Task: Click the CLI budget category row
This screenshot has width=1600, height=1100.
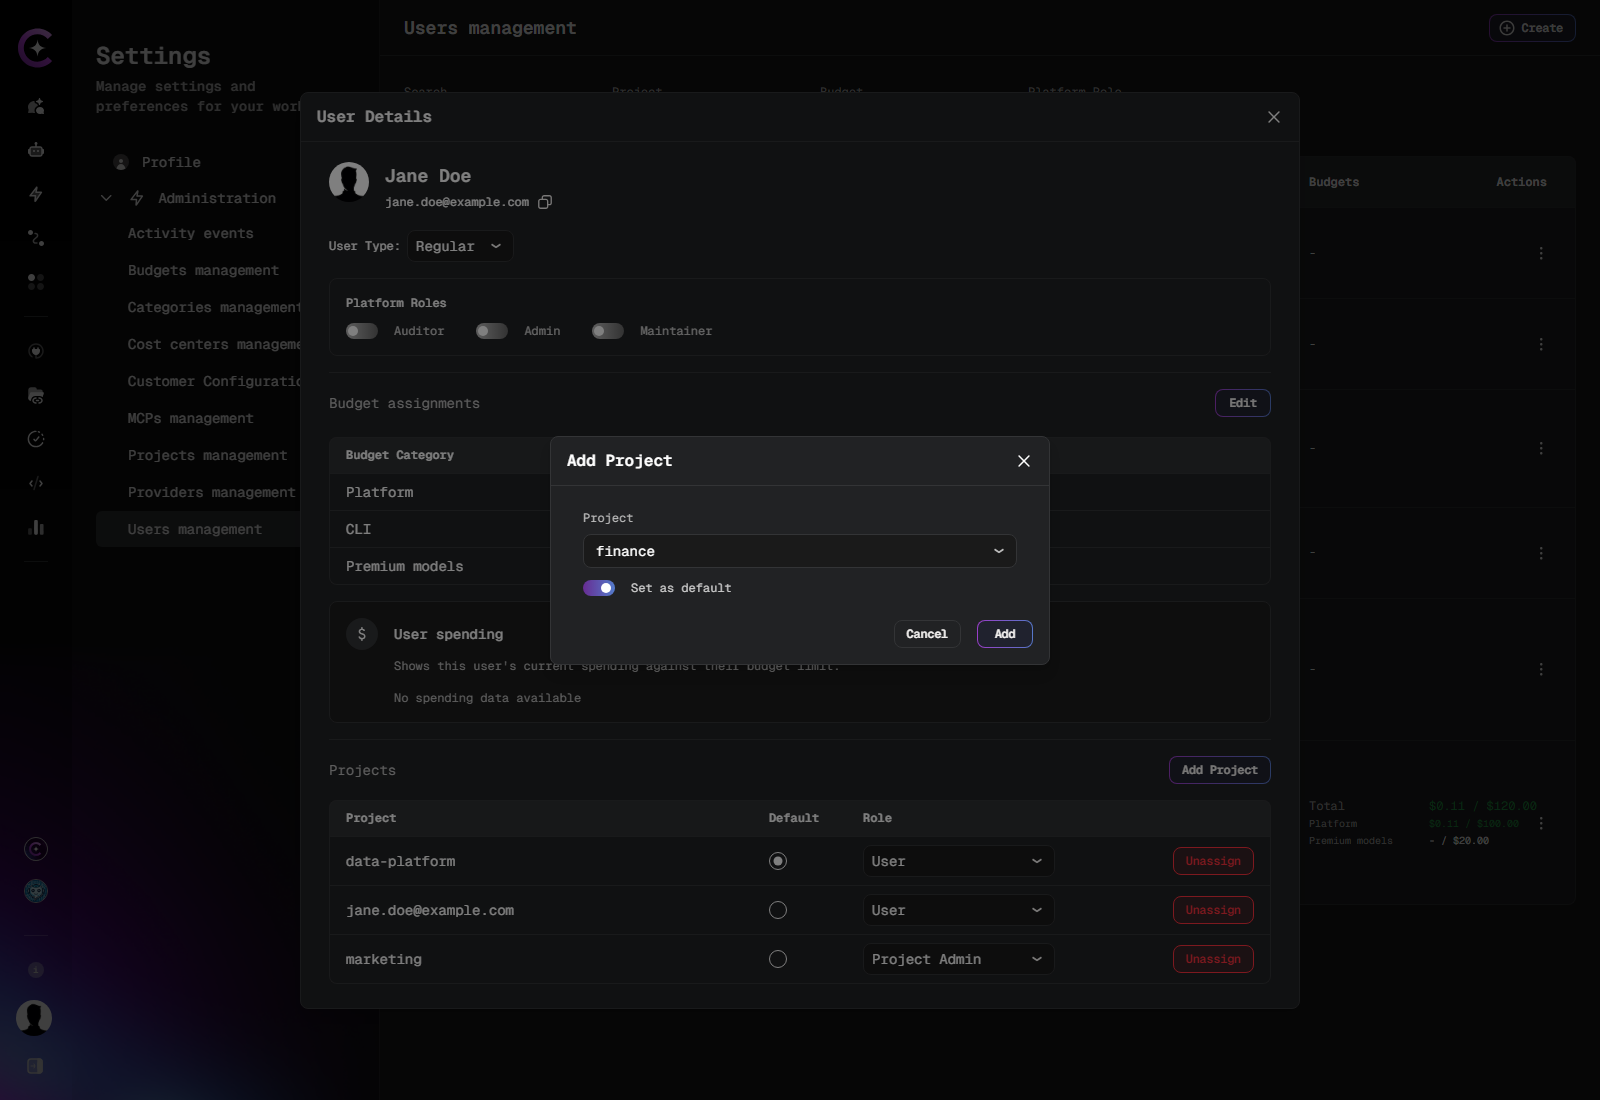Action: (440, 529)
